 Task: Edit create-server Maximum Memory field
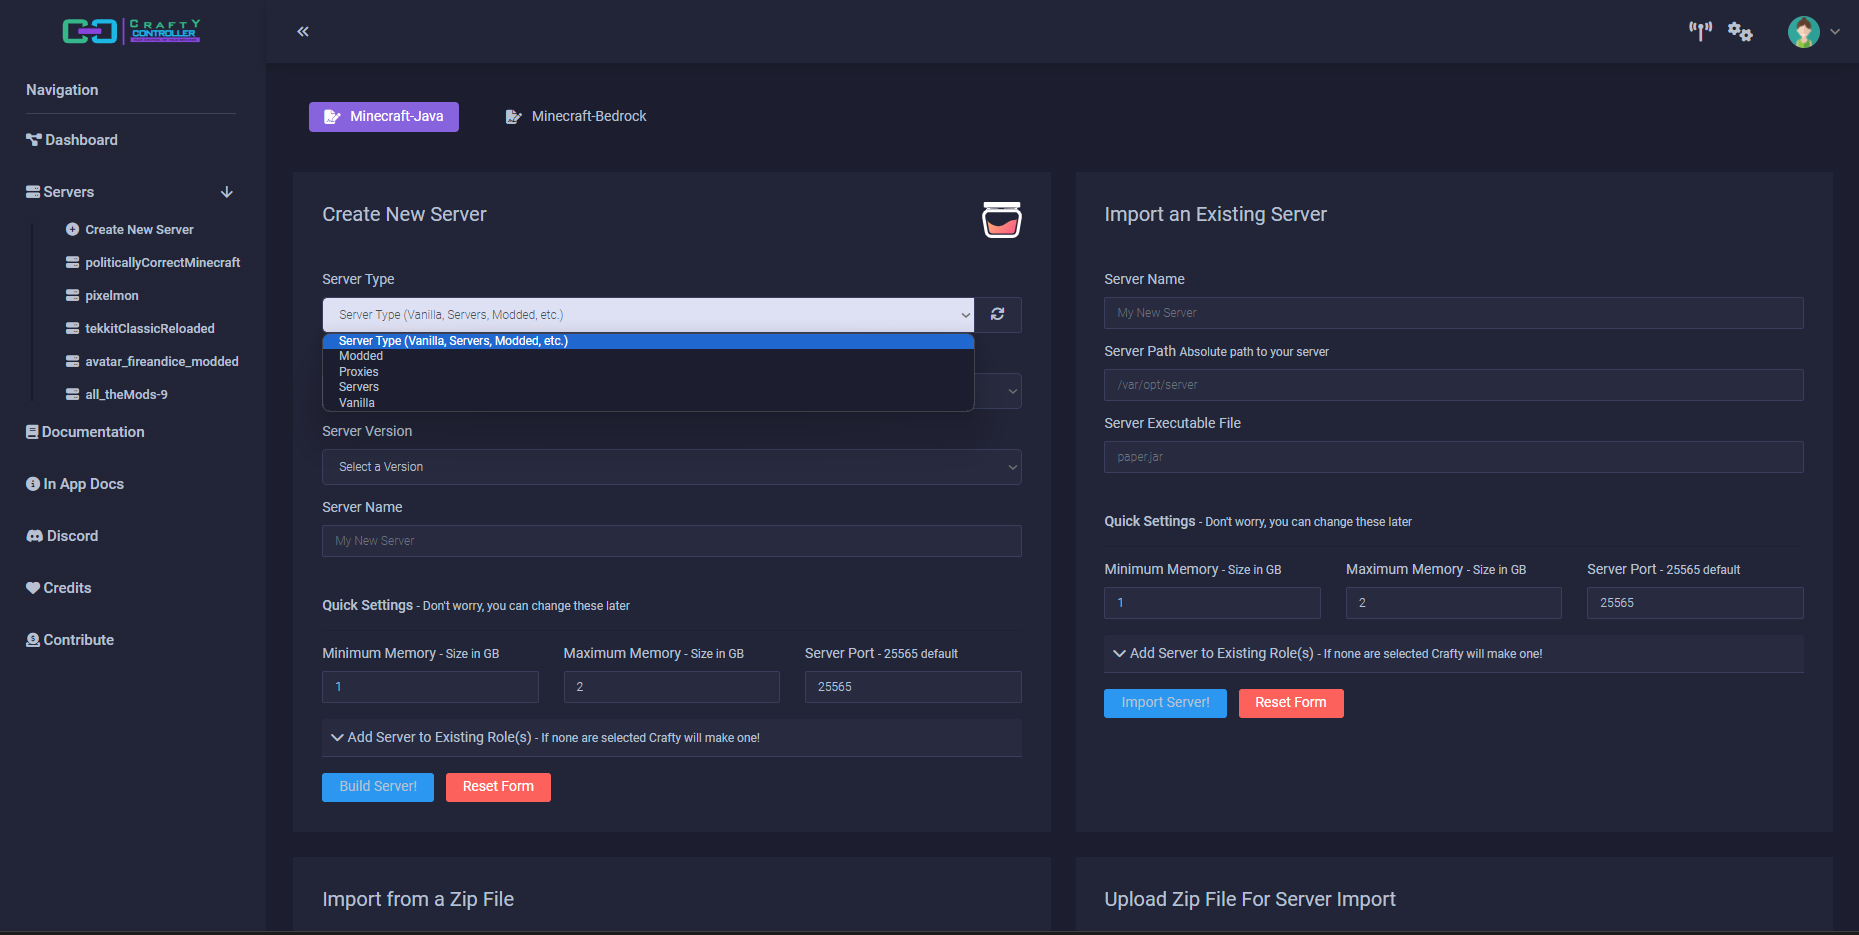coord(672,687)
